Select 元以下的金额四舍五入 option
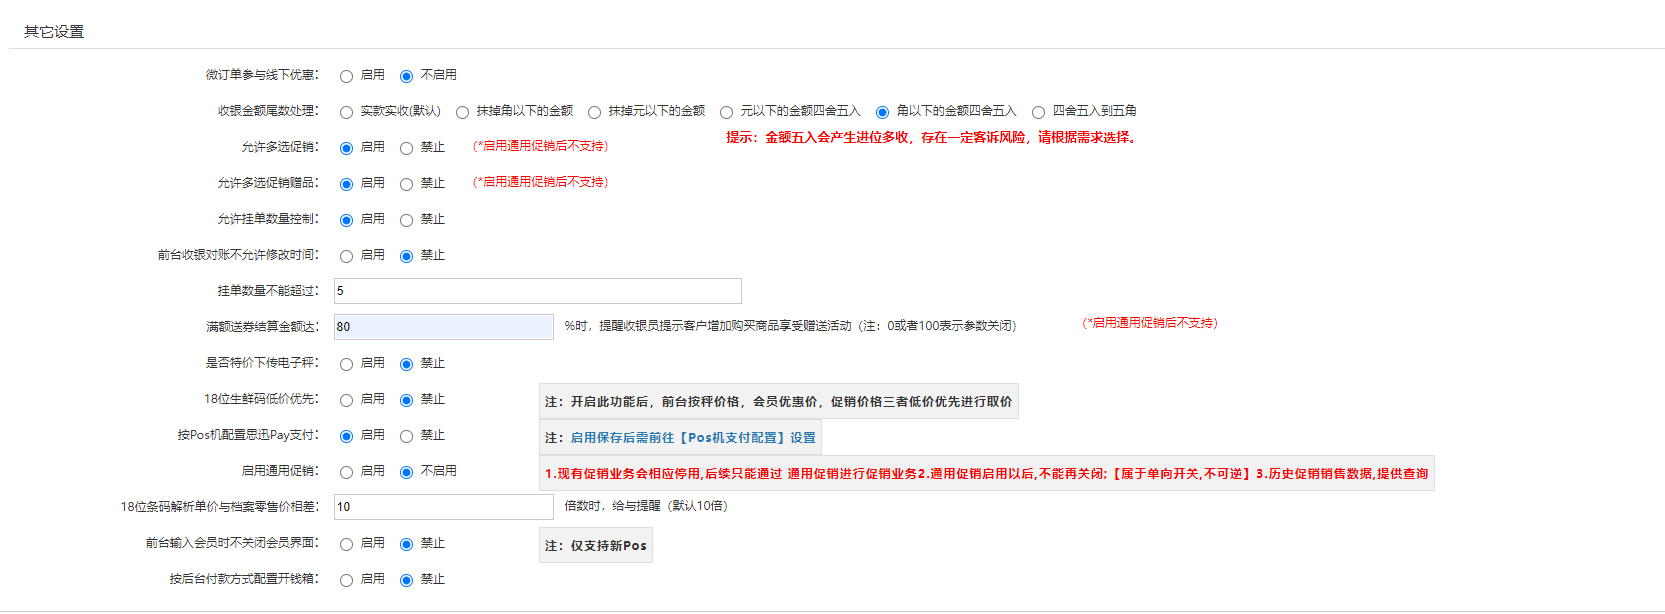This screenshot has width=1665, height=614. 726,112
